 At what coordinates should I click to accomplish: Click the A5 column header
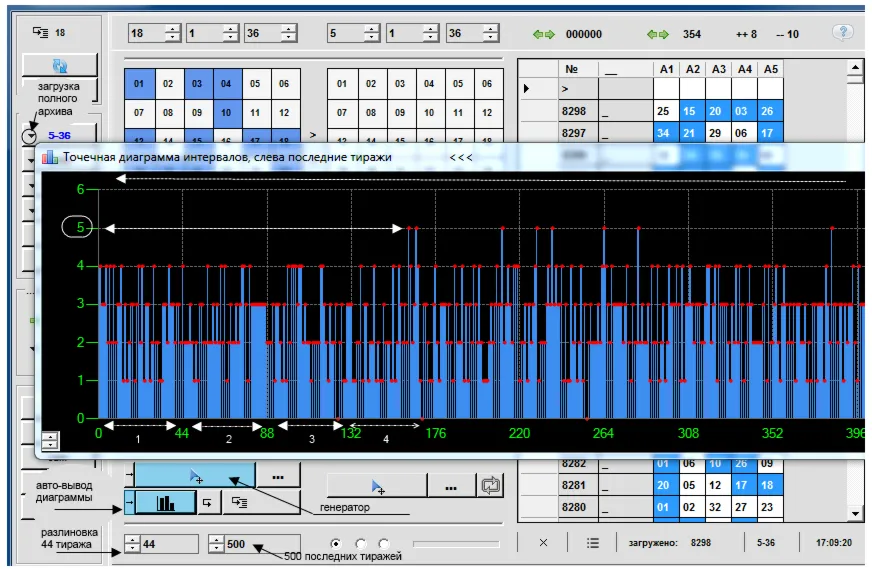coord(770,69)
